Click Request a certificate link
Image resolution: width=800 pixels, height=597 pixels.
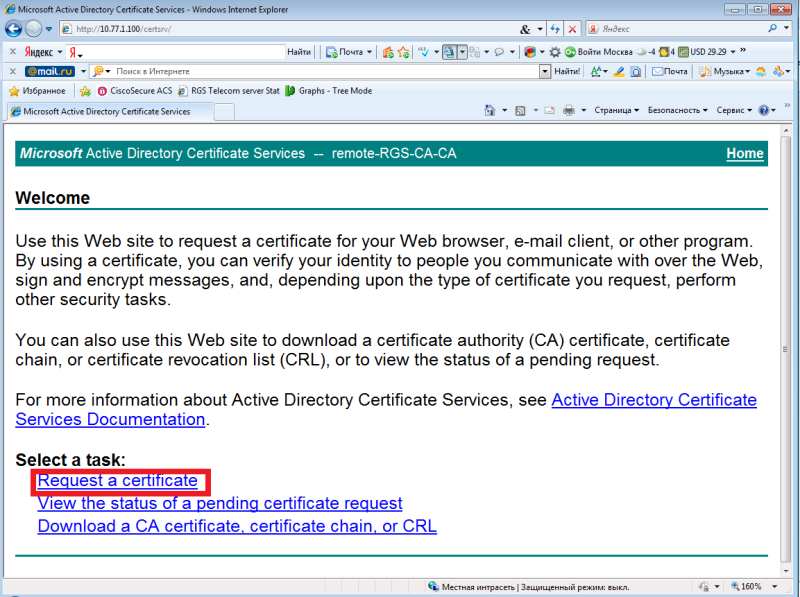pyautogui.click(x=117, y=480)
